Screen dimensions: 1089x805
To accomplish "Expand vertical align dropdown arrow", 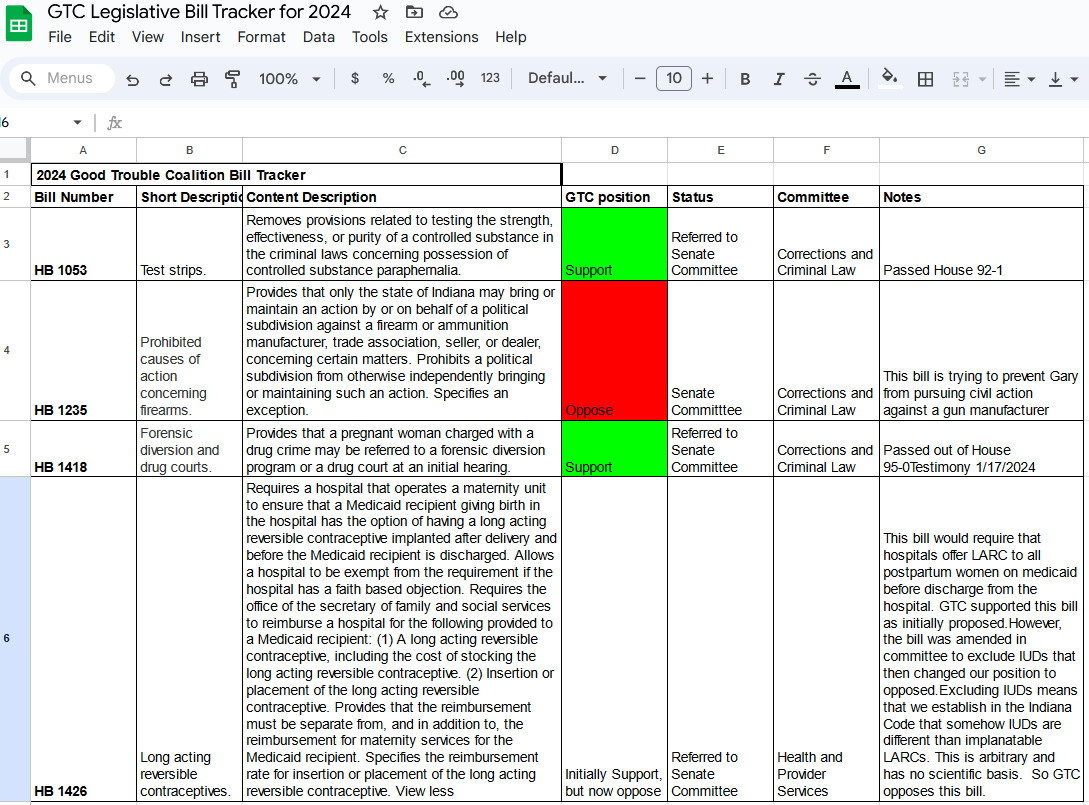I will click(1074, 79).
